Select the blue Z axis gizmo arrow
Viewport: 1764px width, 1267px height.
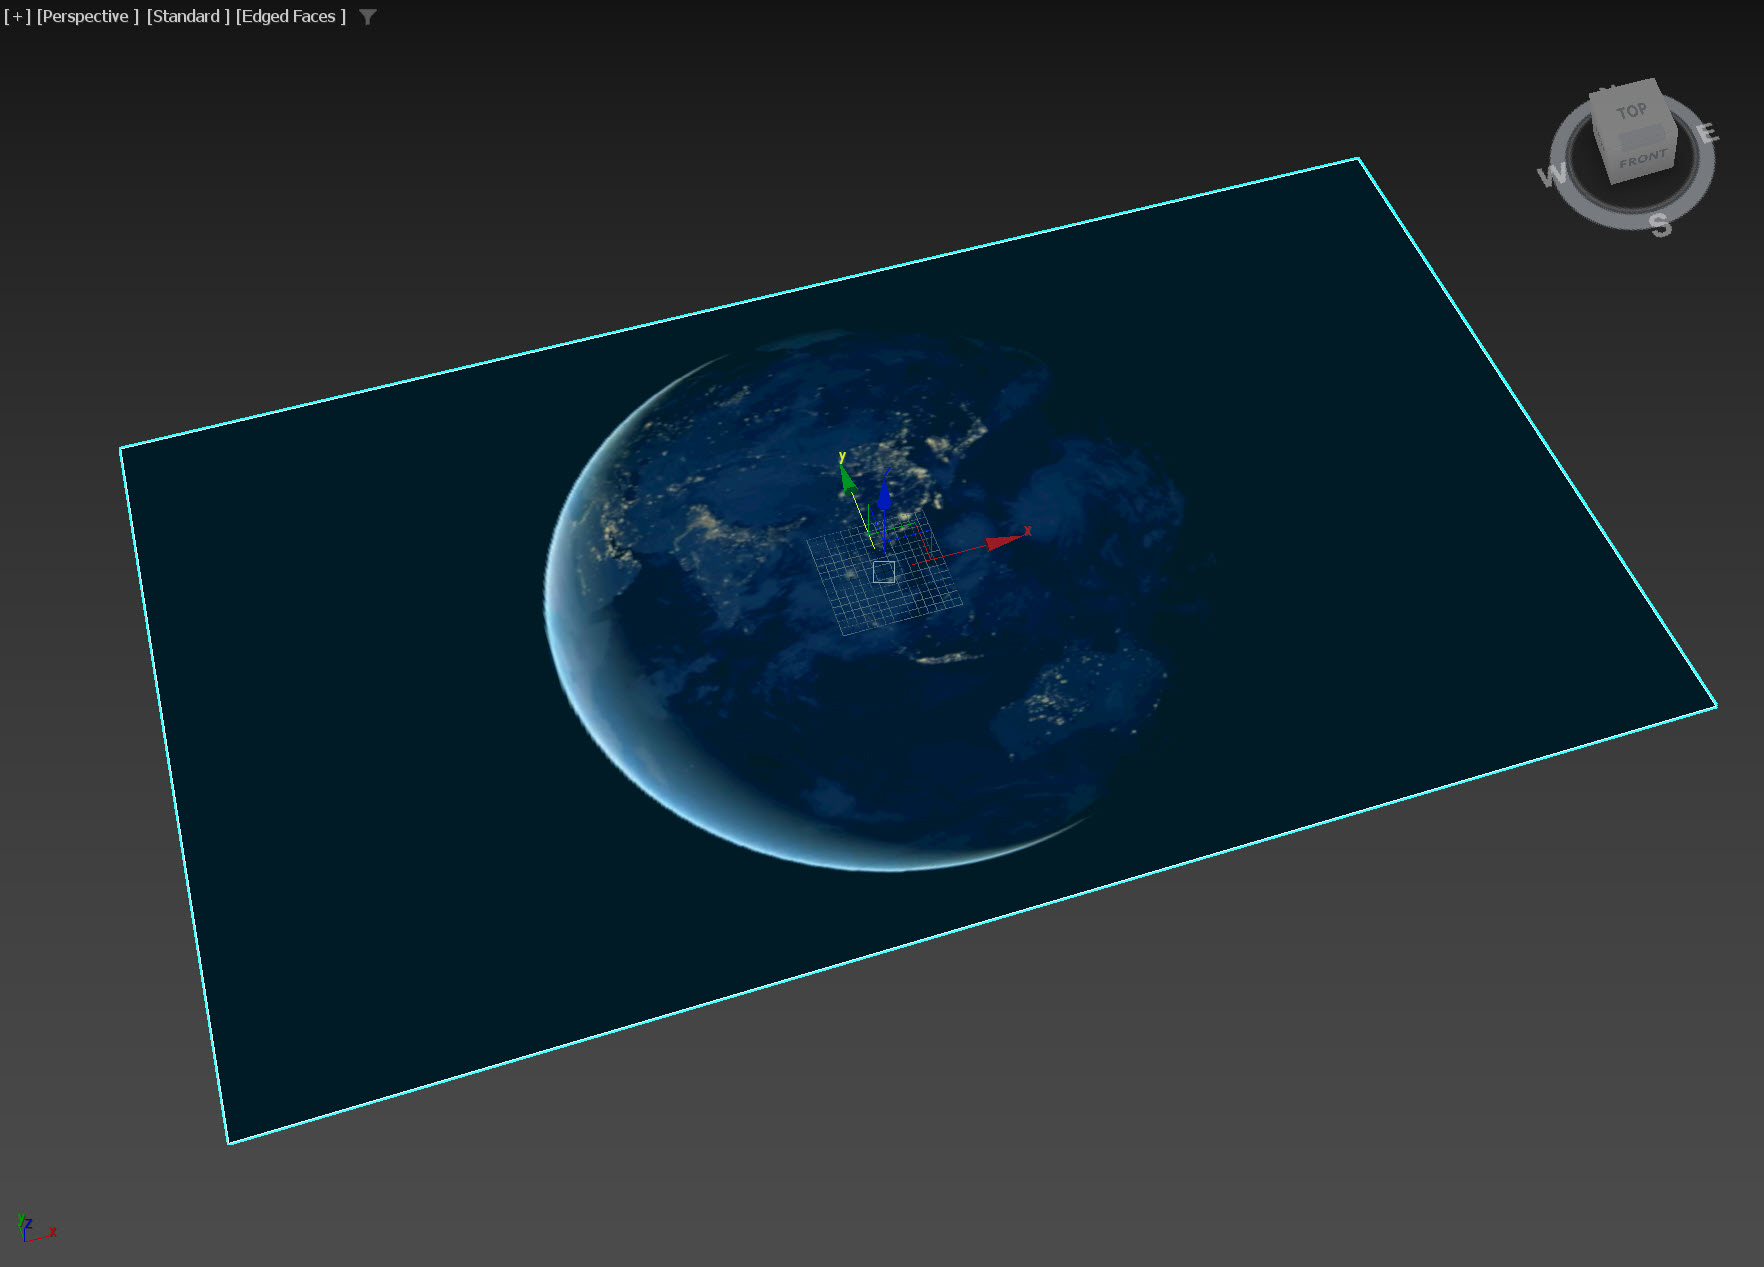[x=884, y=495]
